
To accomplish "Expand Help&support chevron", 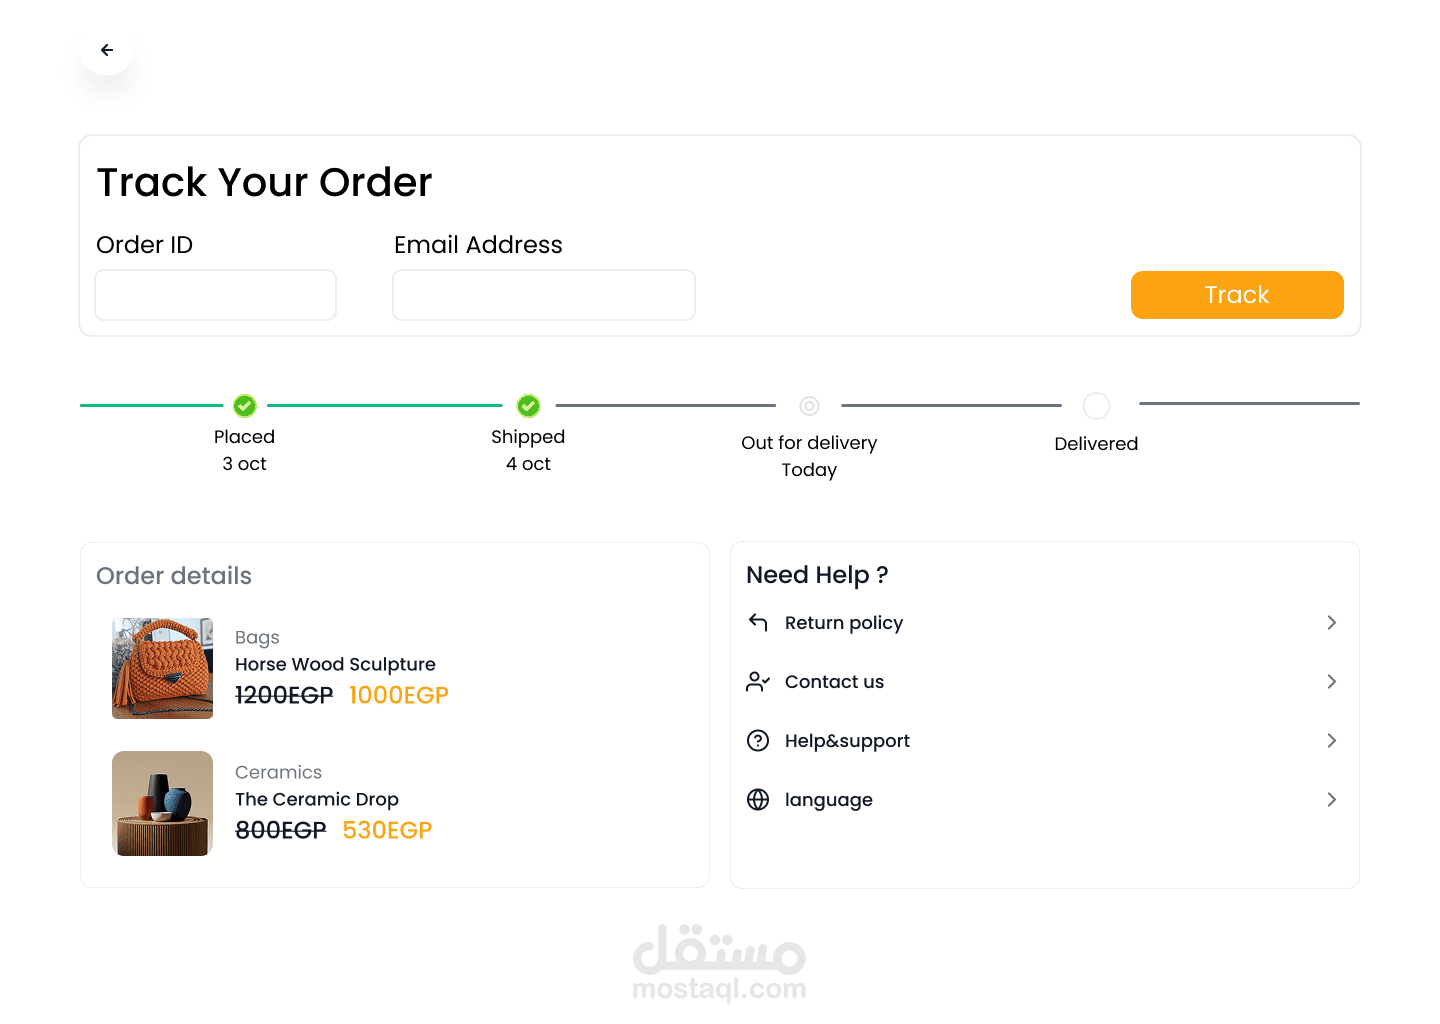I will tap(1331, 741).
